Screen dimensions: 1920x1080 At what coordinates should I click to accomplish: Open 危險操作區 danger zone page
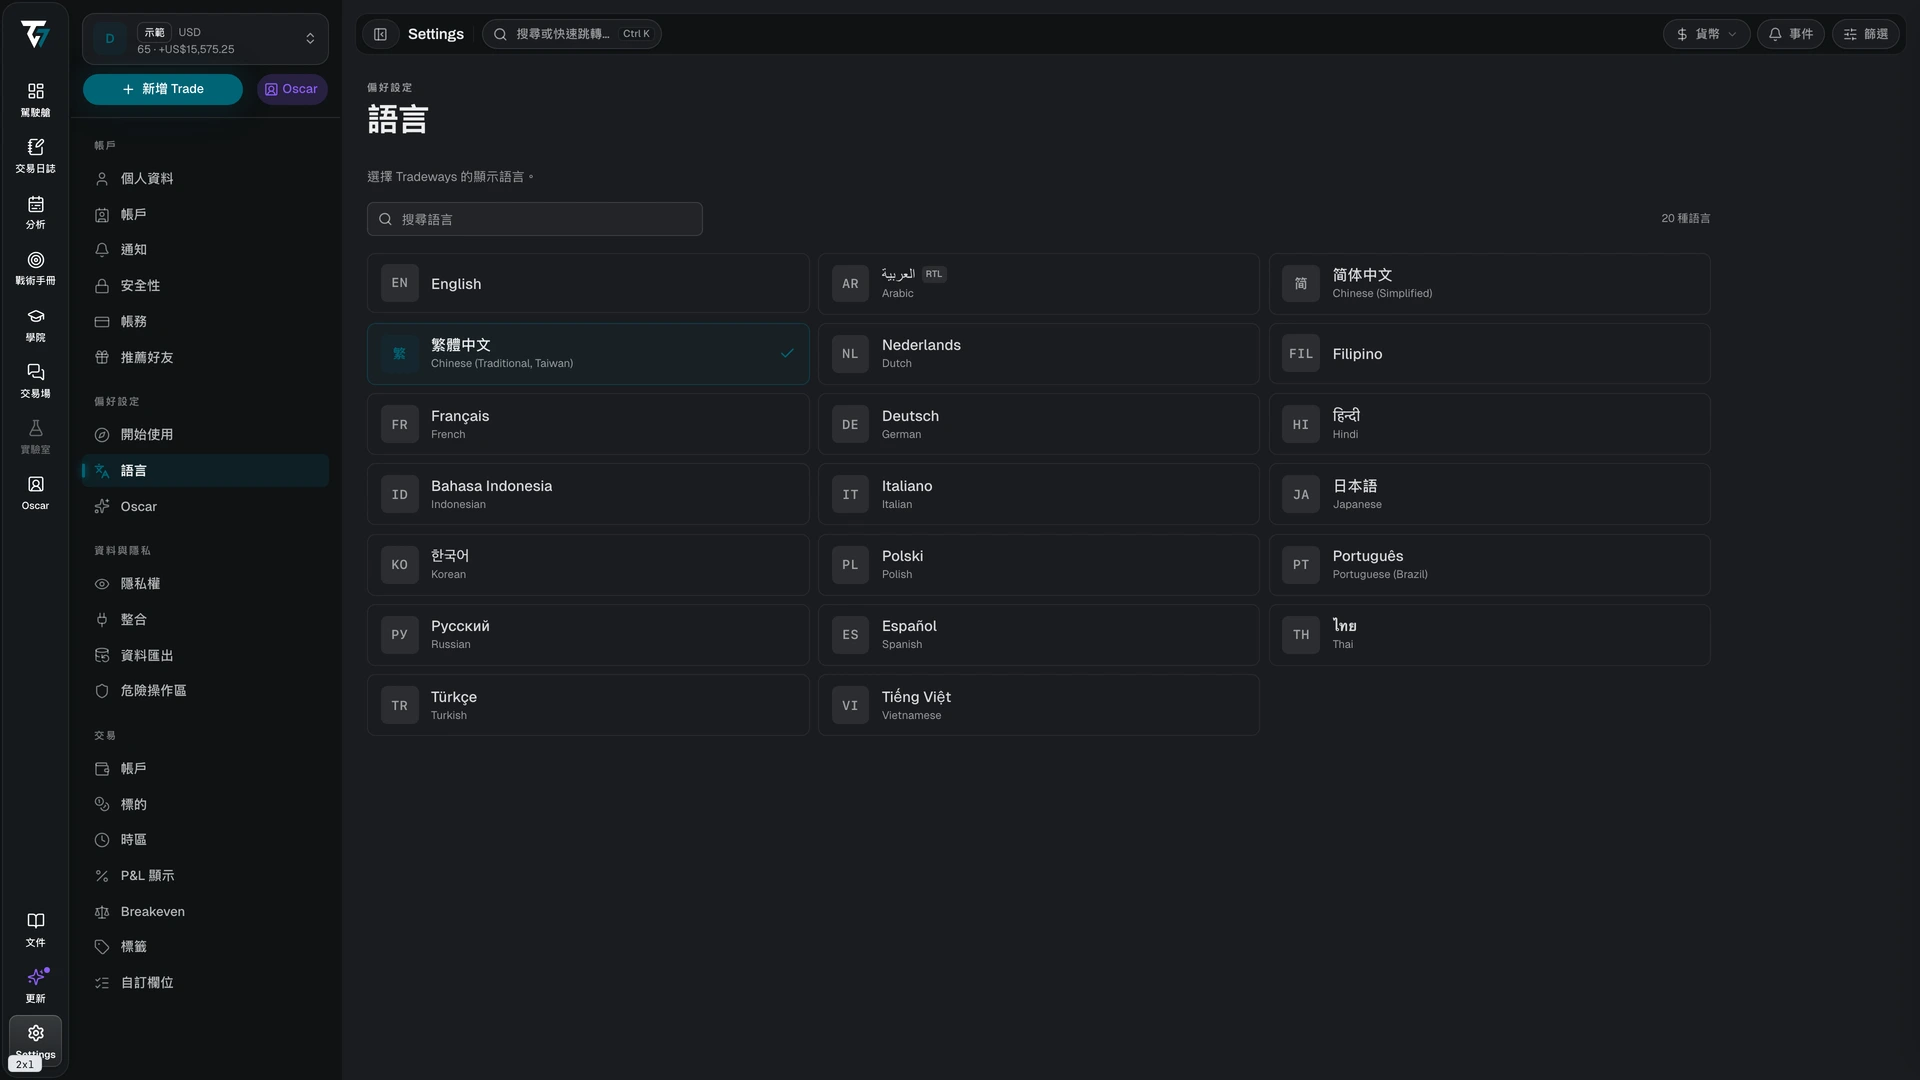point(205,691)
